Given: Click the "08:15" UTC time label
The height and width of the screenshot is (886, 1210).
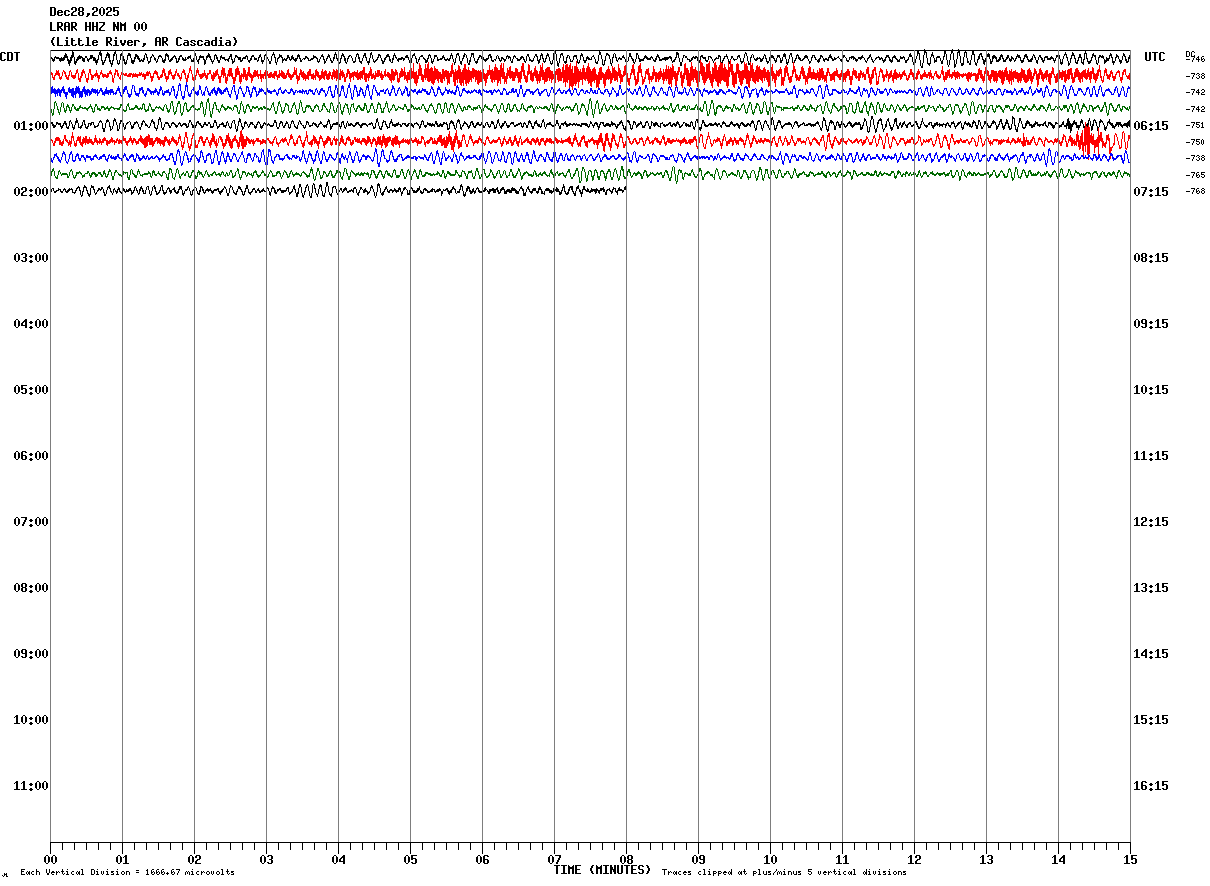Looking at the screenshot, I should pyautogui.click(x=1151, y=258).
